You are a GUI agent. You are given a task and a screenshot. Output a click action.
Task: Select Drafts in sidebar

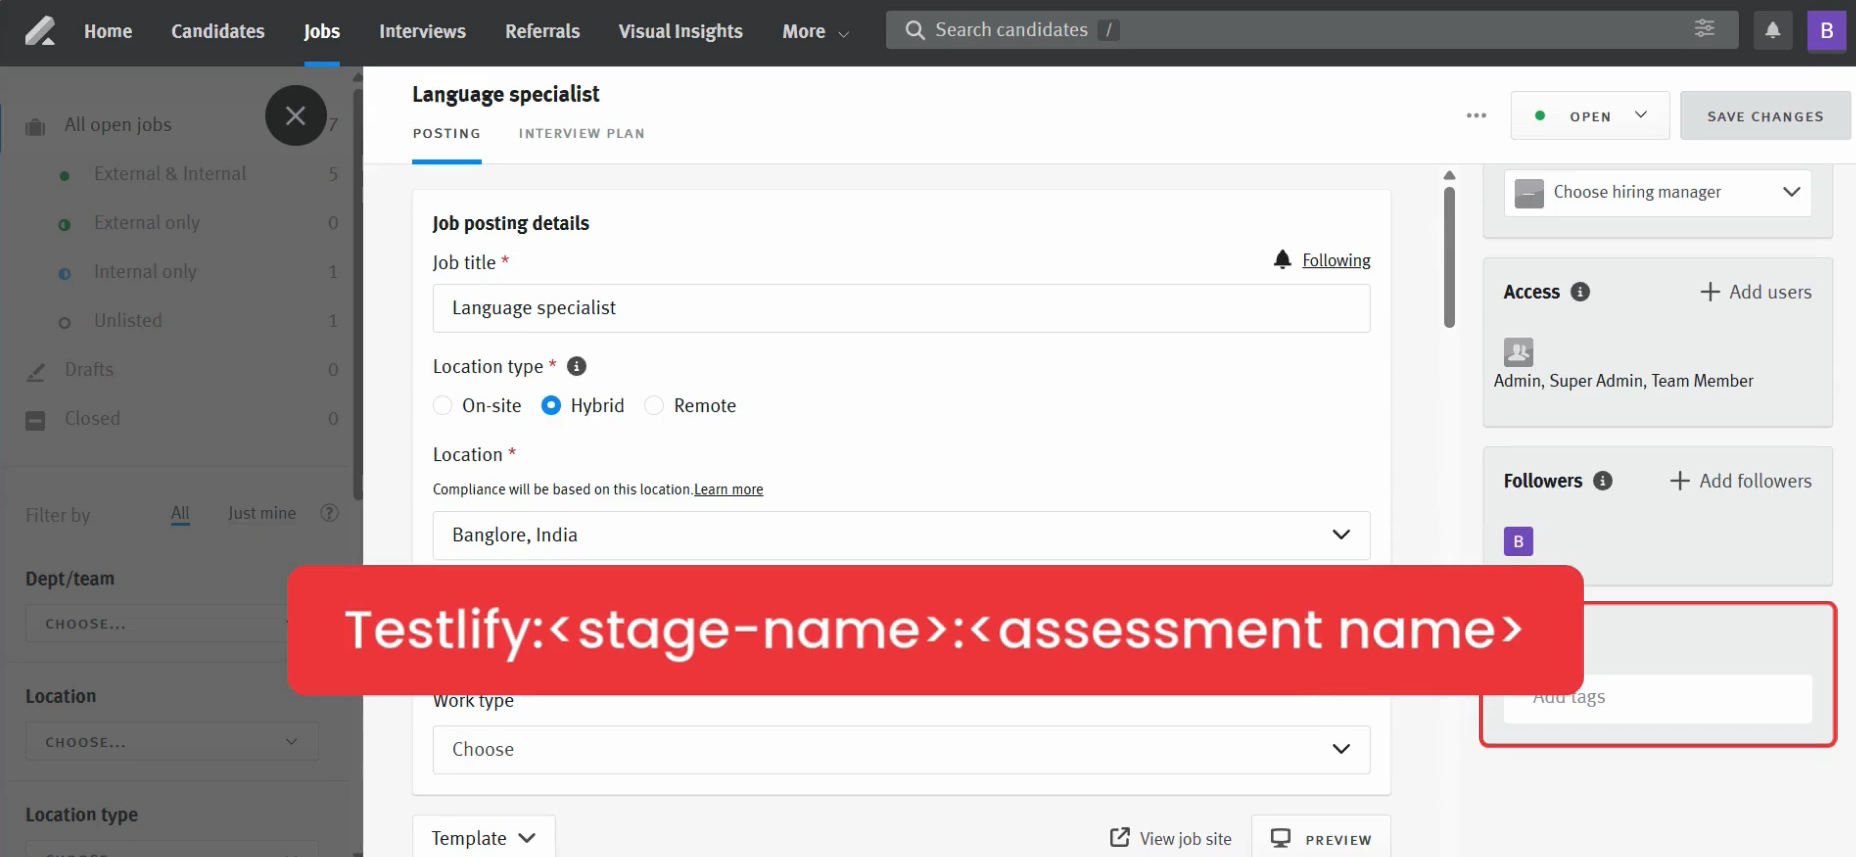[89, 370]
